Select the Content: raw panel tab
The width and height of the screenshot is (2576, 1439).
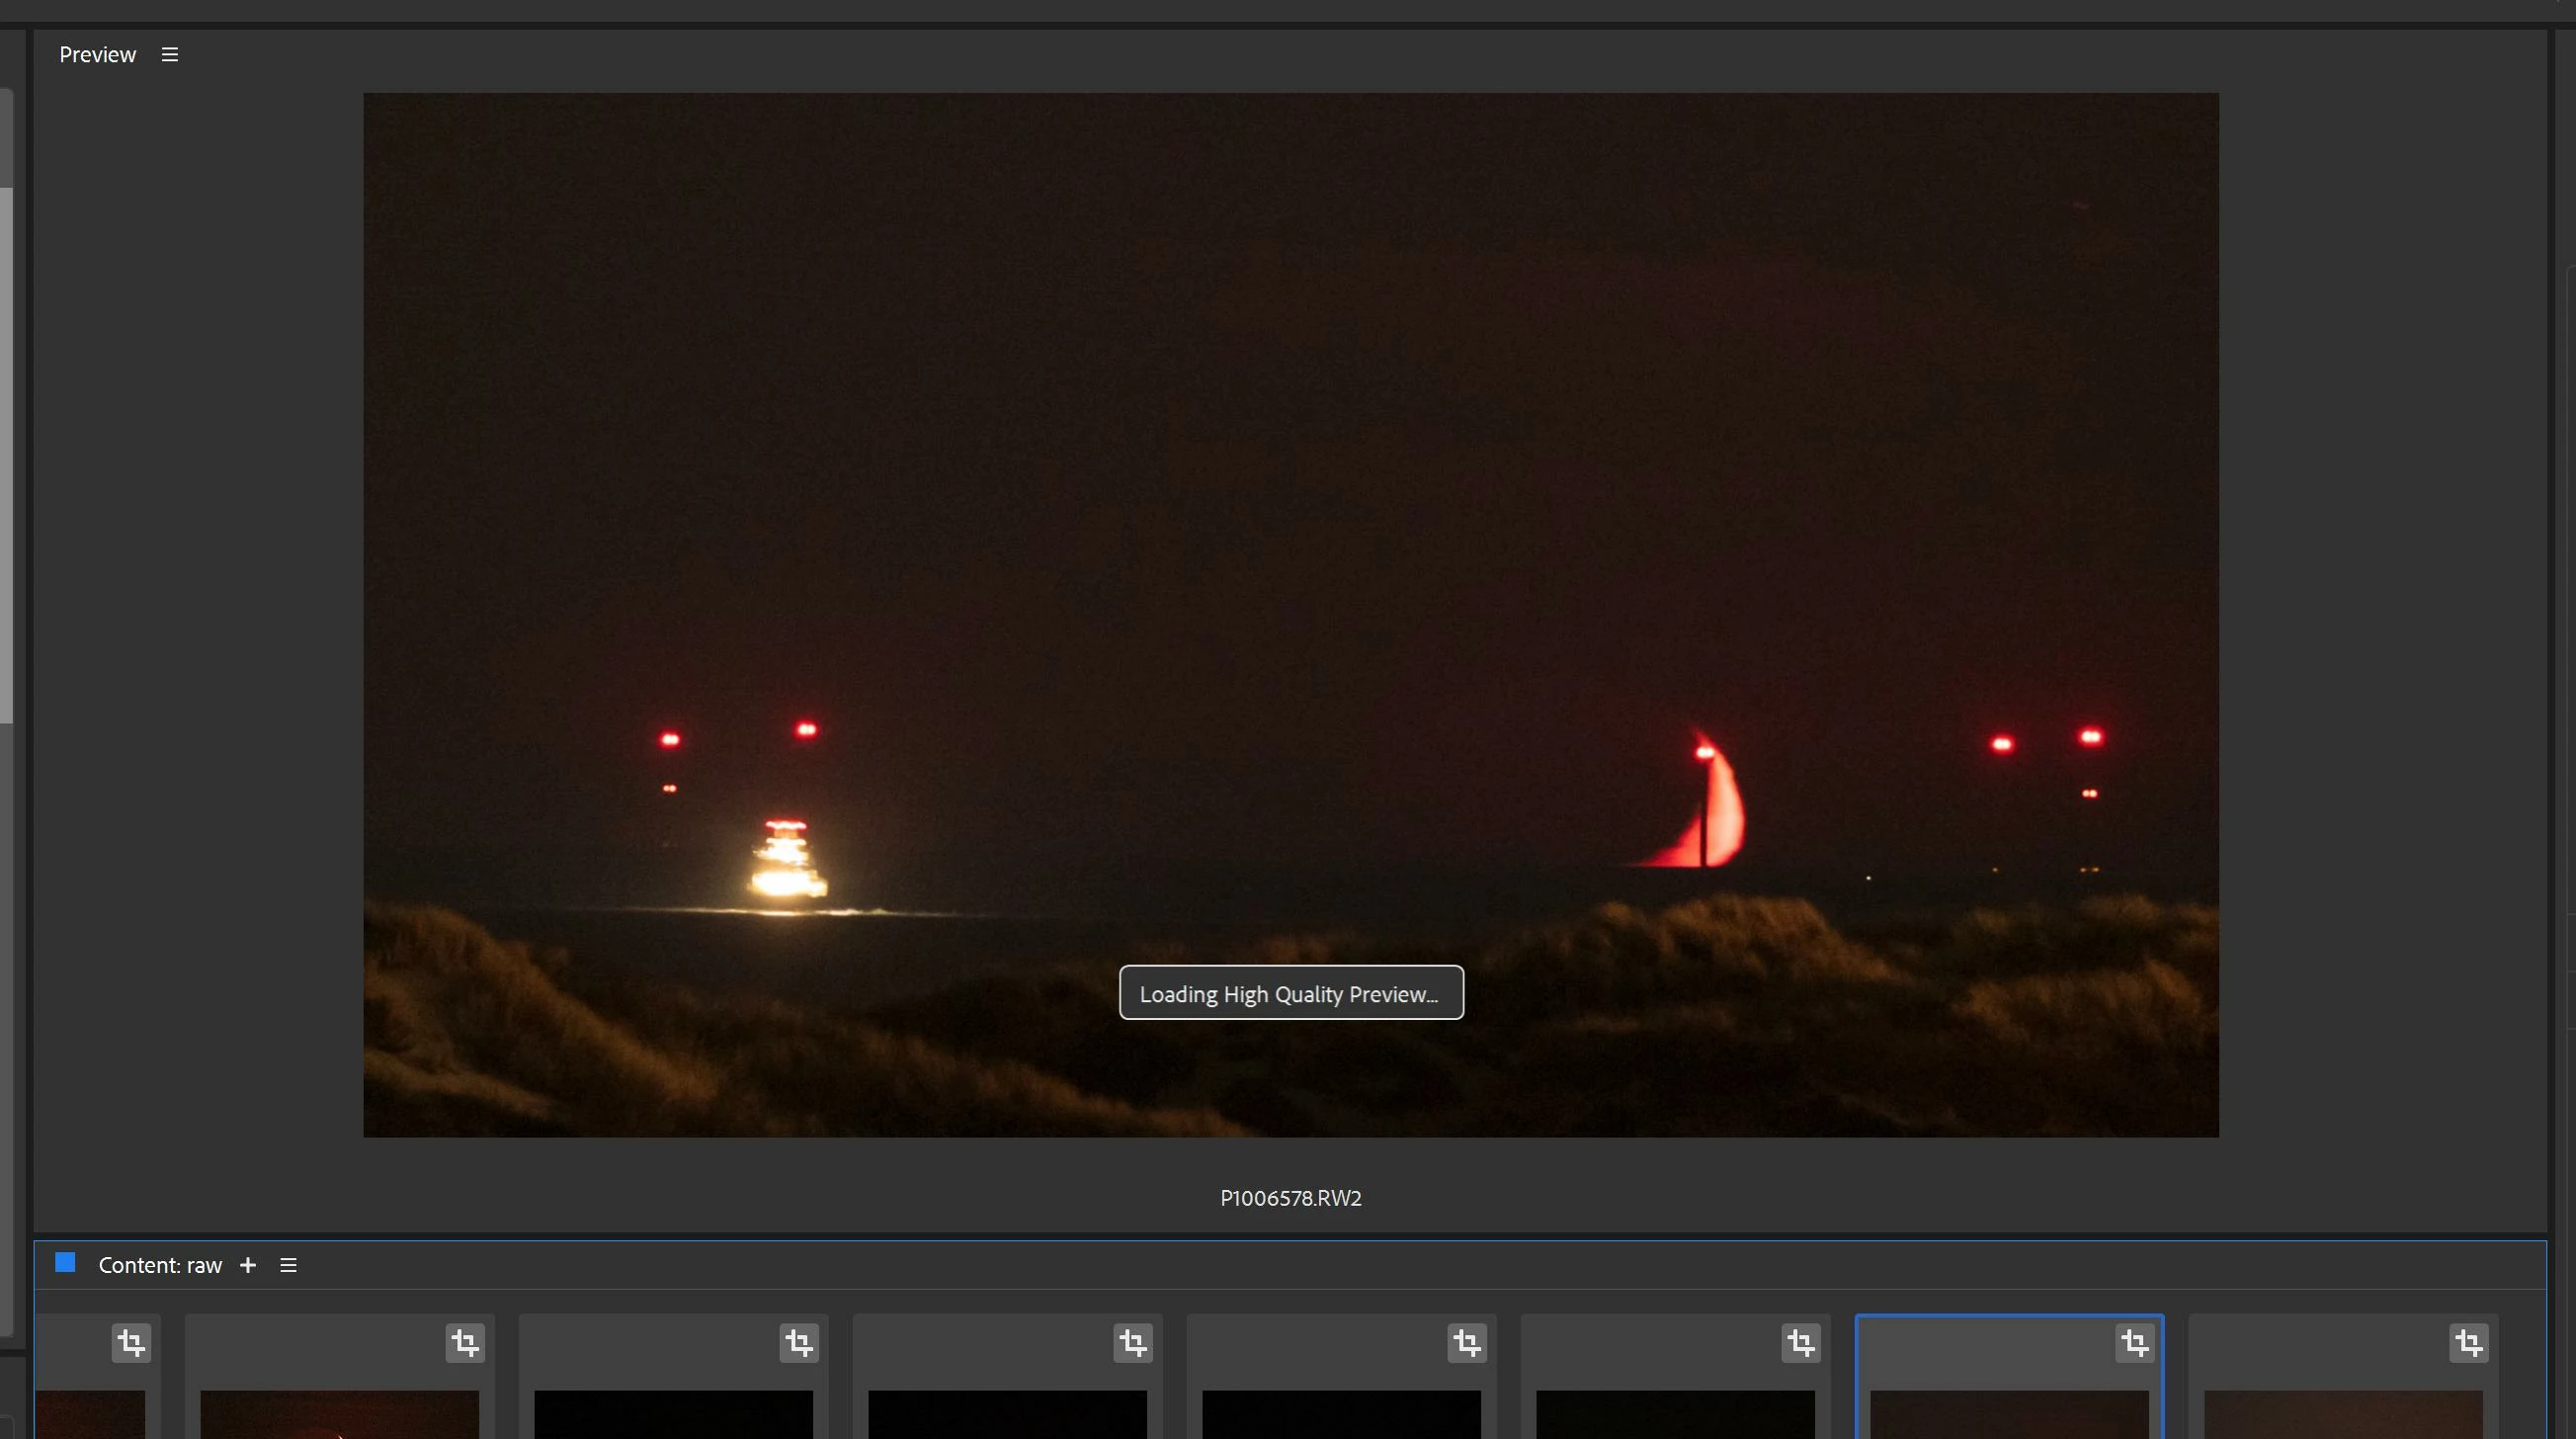[x=160, y=1265]
